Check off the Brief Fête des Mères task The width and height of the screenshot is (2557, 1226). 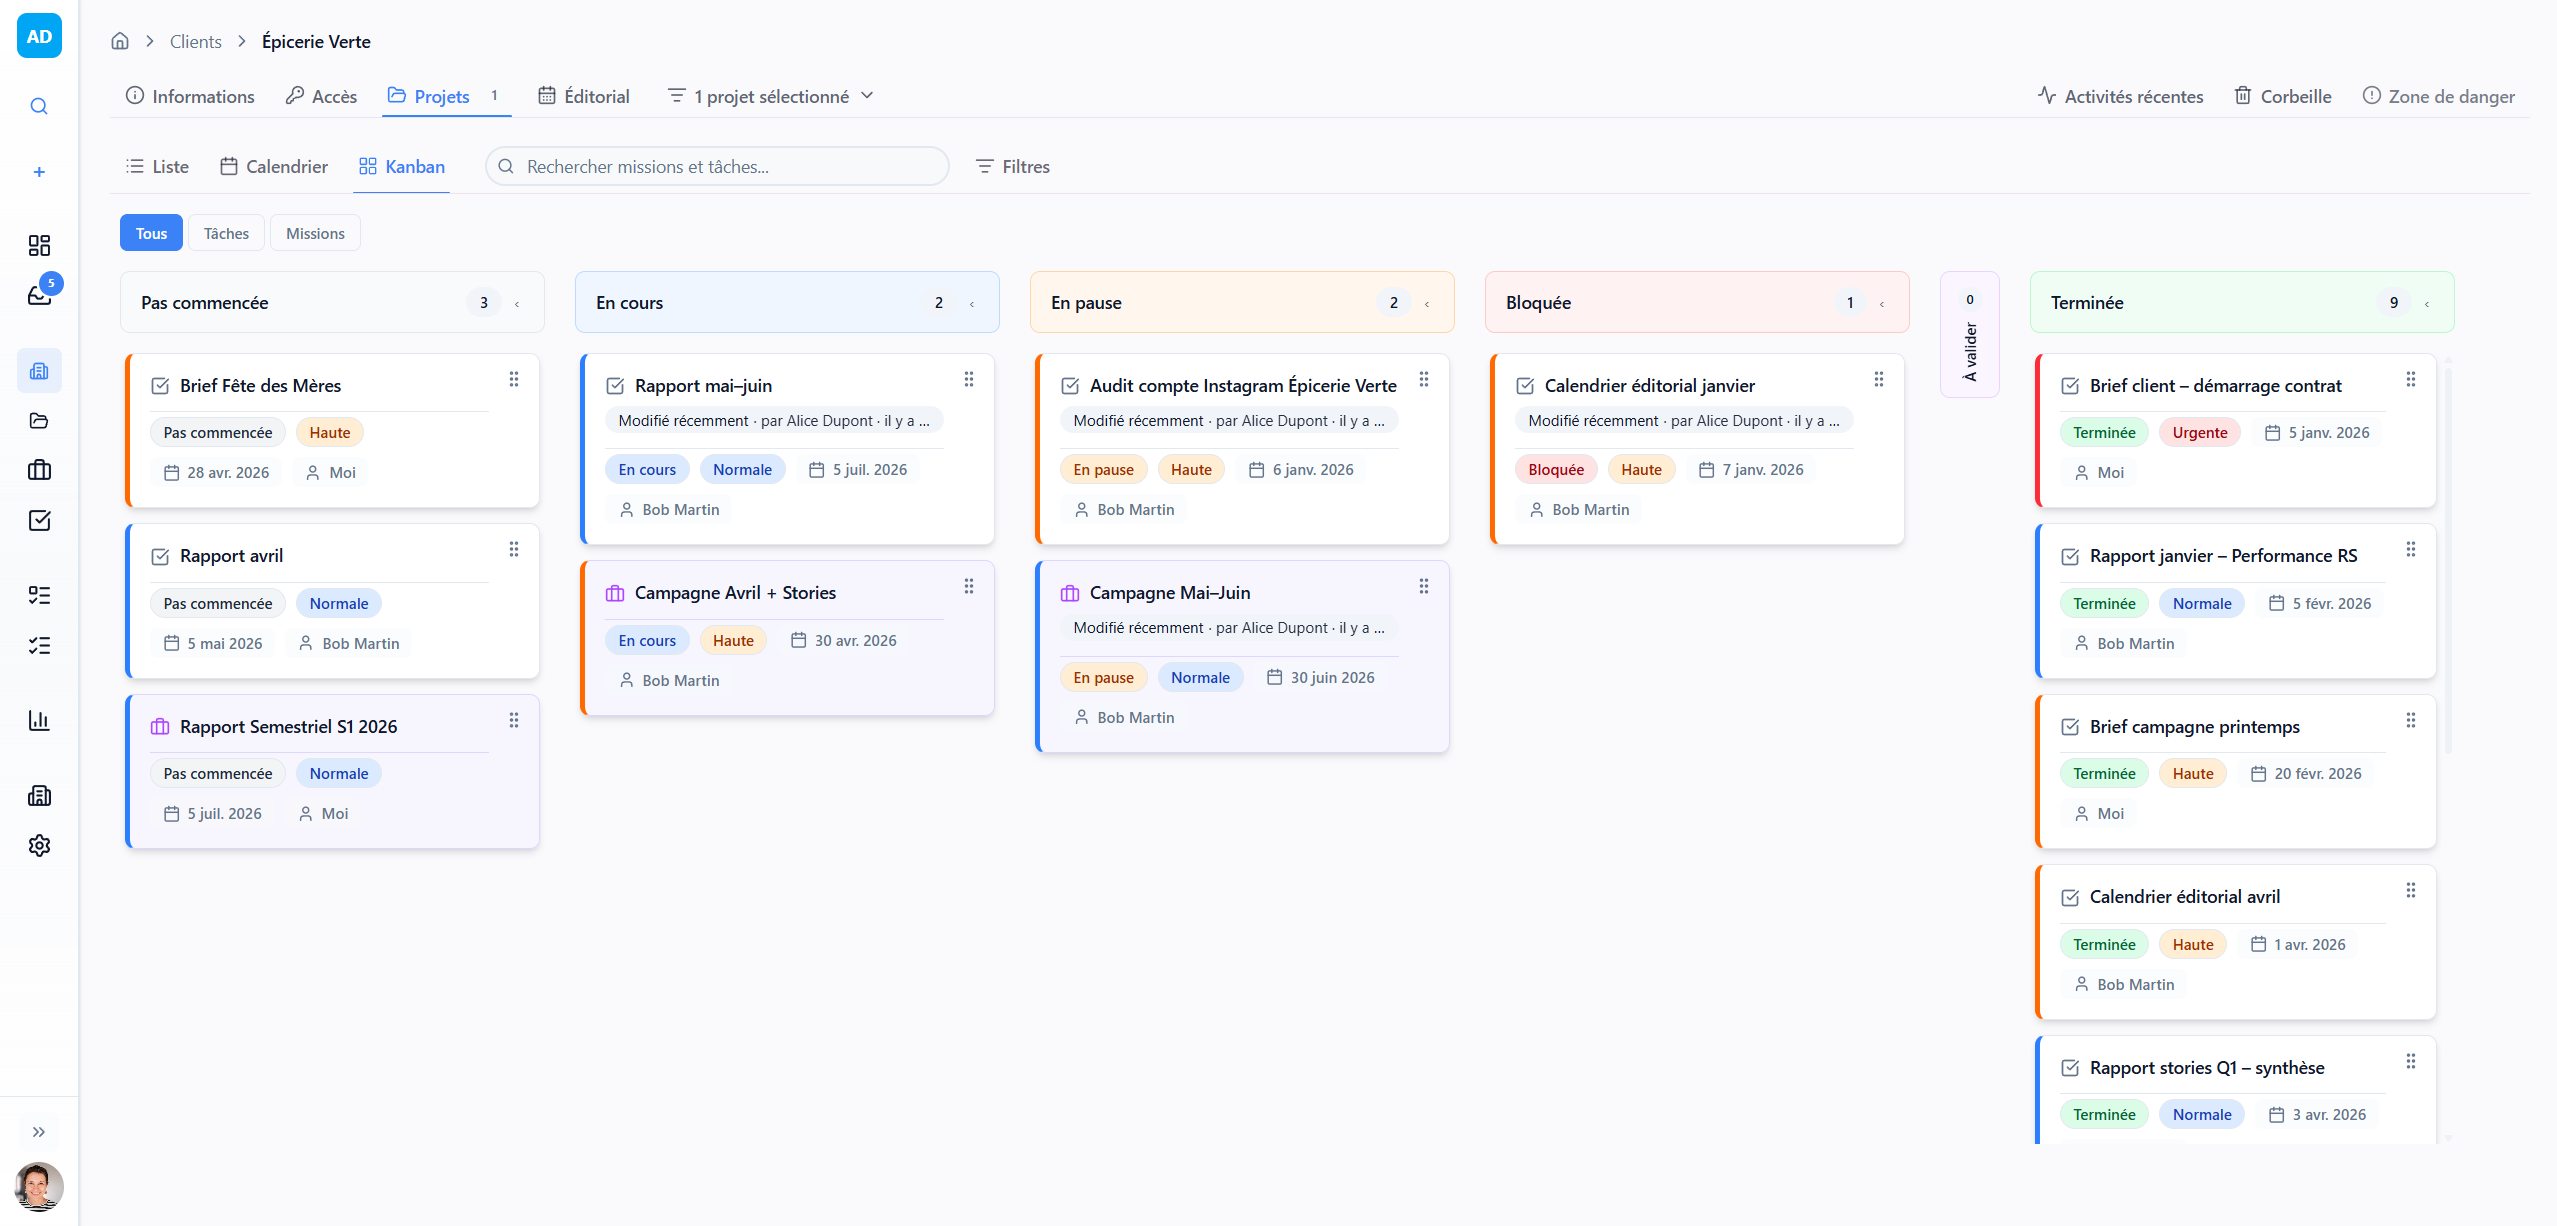(160, 386)
